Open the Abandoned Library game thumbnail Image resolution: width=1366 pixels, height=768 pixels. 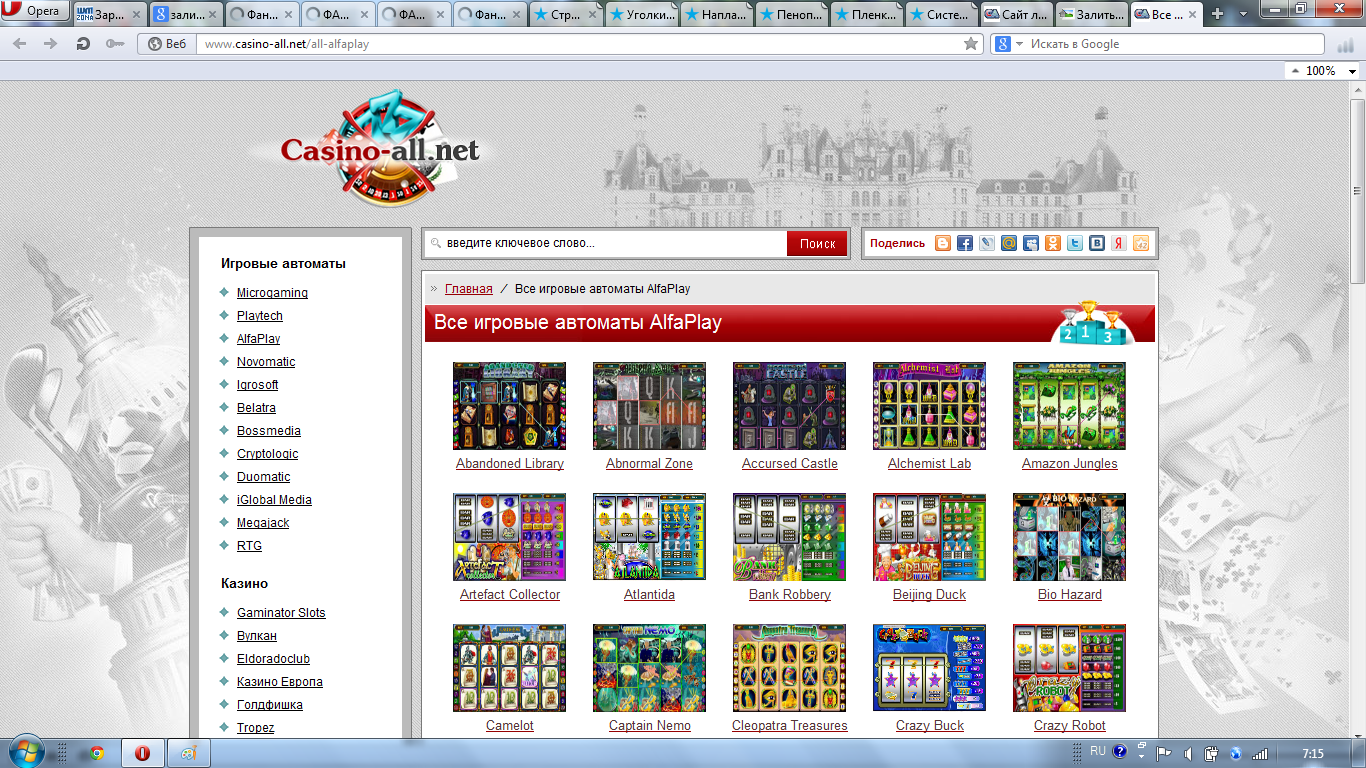tap(509, 406)
